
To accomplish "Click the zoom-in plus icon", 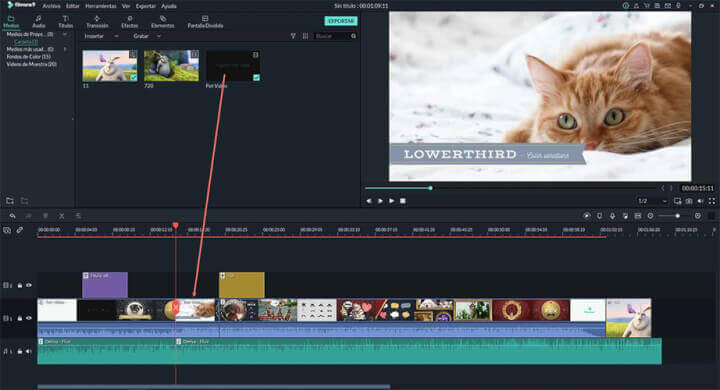I will 698,215.
